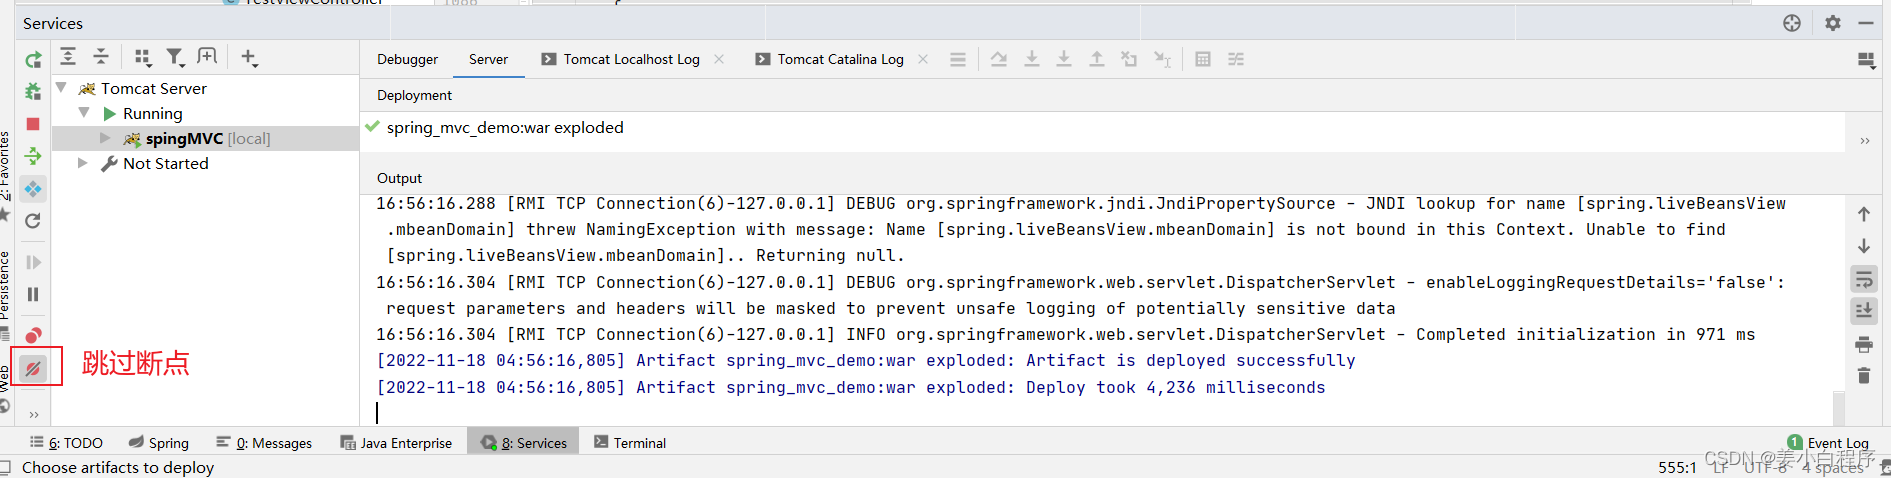The height and width of the screenshot is (478, 1891).
Task: Click the Mute Breakpoints icon
Action: [x=33, y=368]
